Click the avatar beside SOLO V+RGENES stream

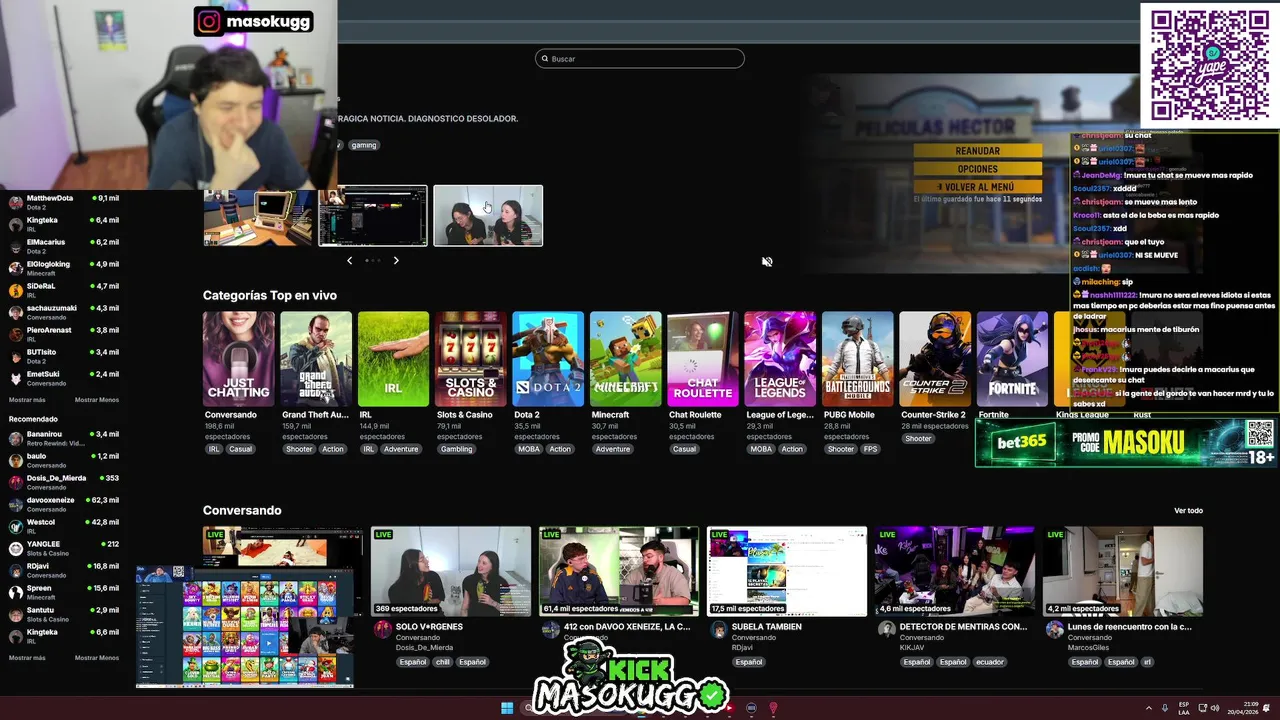pos(383,629)
